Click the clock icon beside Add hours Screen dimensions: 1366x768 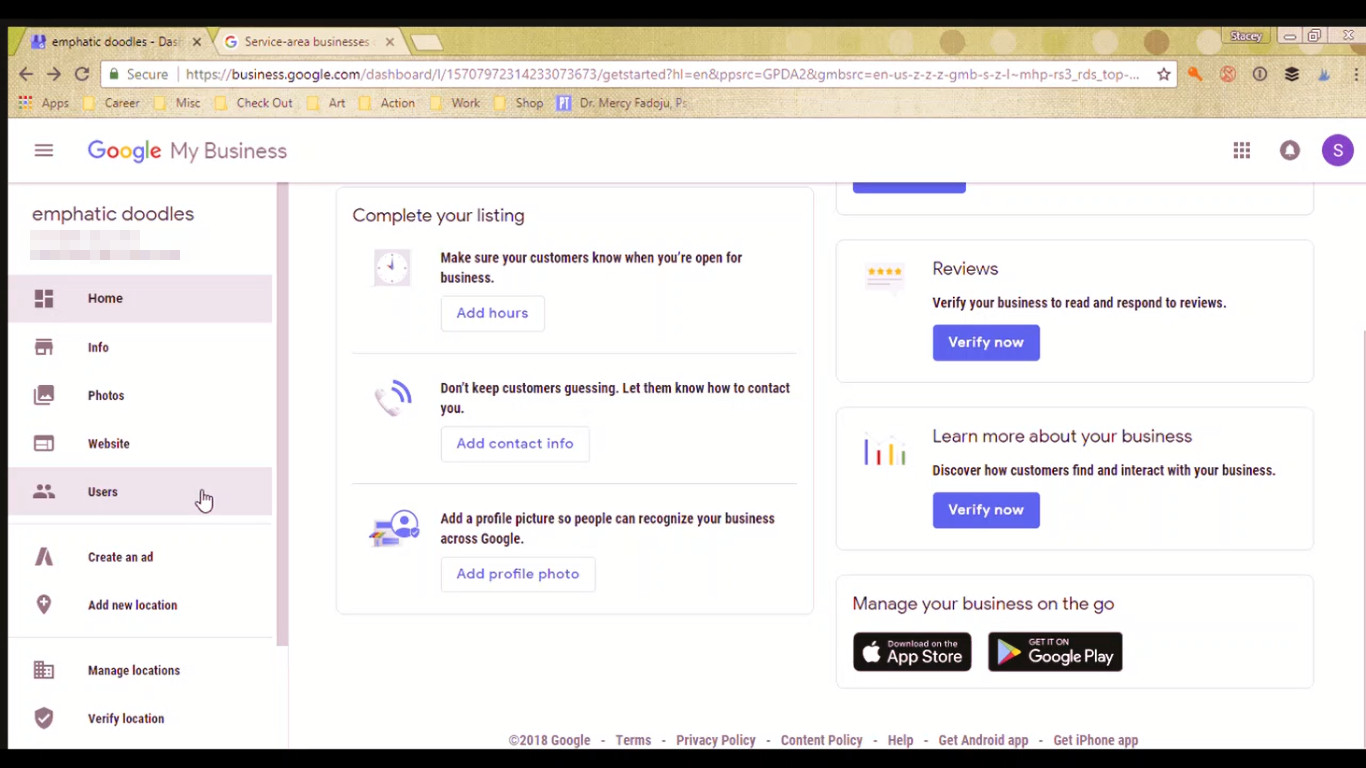pyautogui.click(x=392, y=268)
